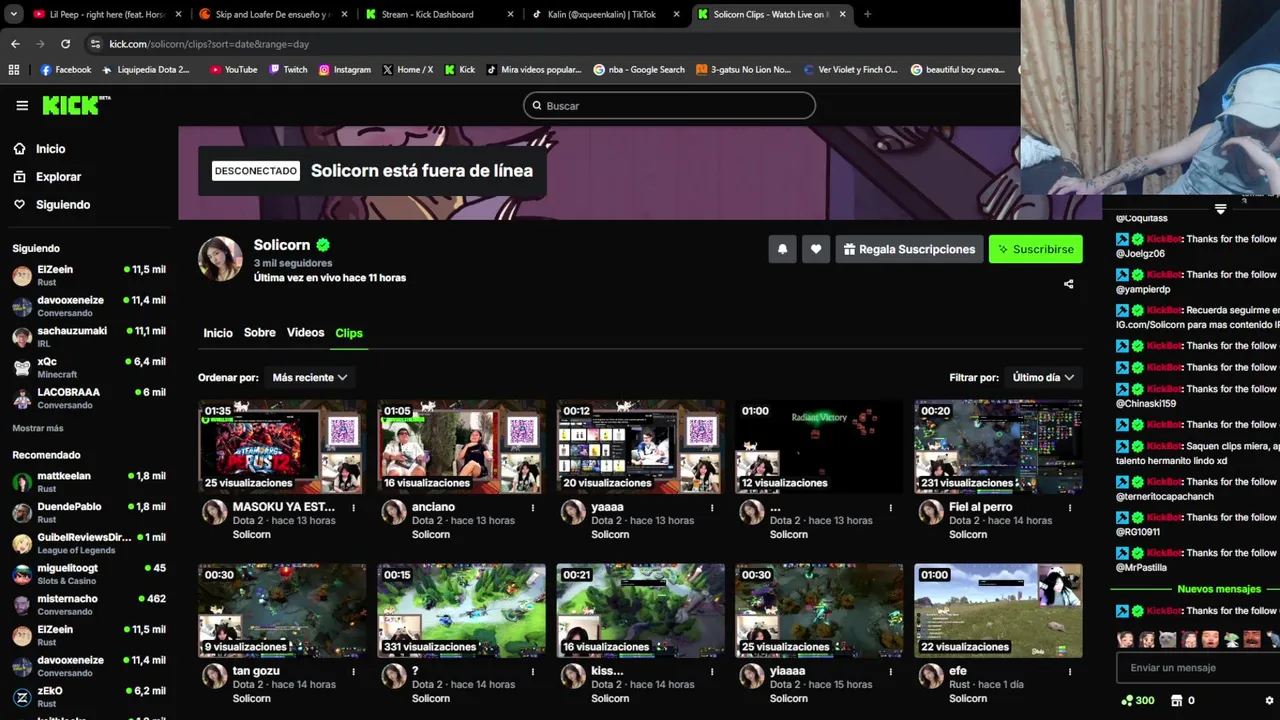Open the channel points shop icon

coord(1176,700)
